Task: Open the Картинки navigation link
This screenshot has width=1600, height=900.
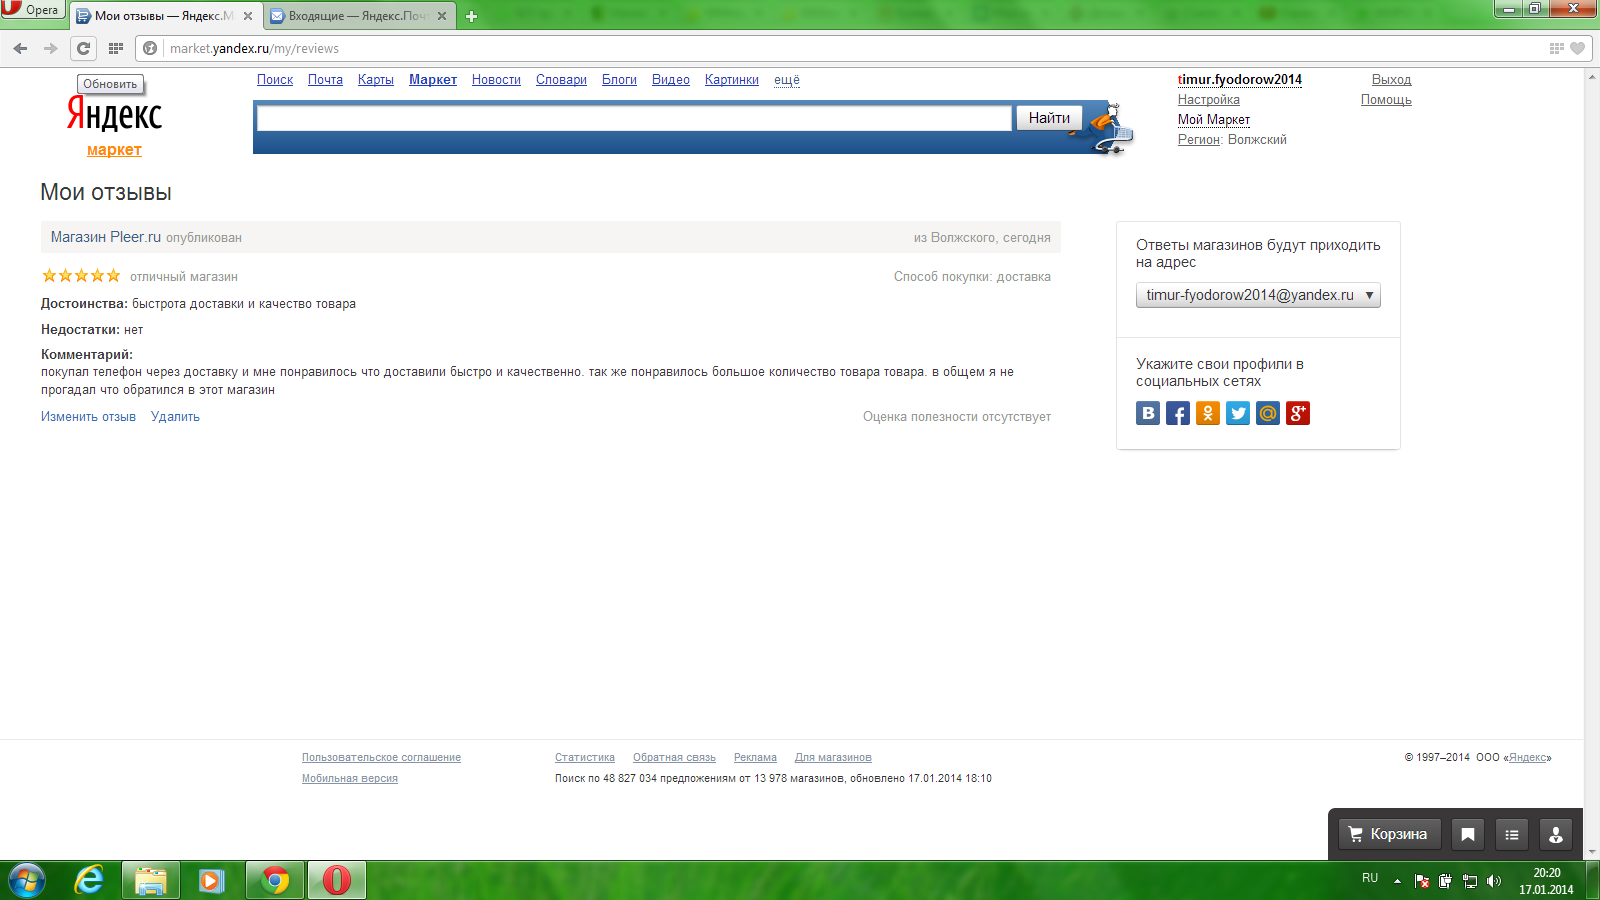Action: (732, 80)
